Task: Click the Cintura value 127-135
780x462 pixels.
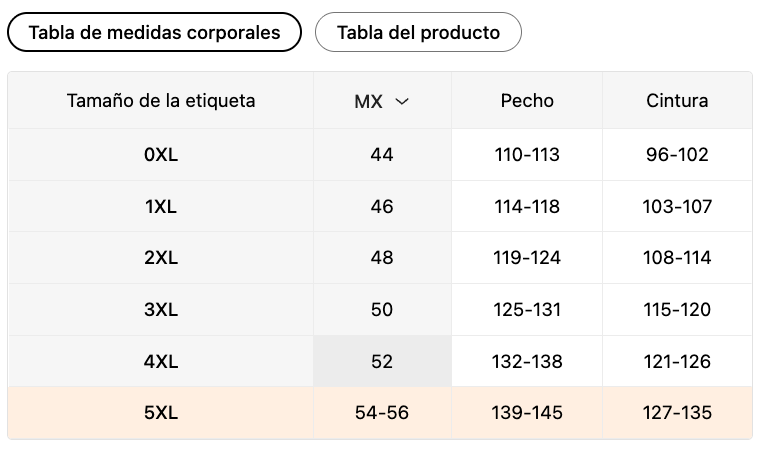Action: click(x=677, y=413)
